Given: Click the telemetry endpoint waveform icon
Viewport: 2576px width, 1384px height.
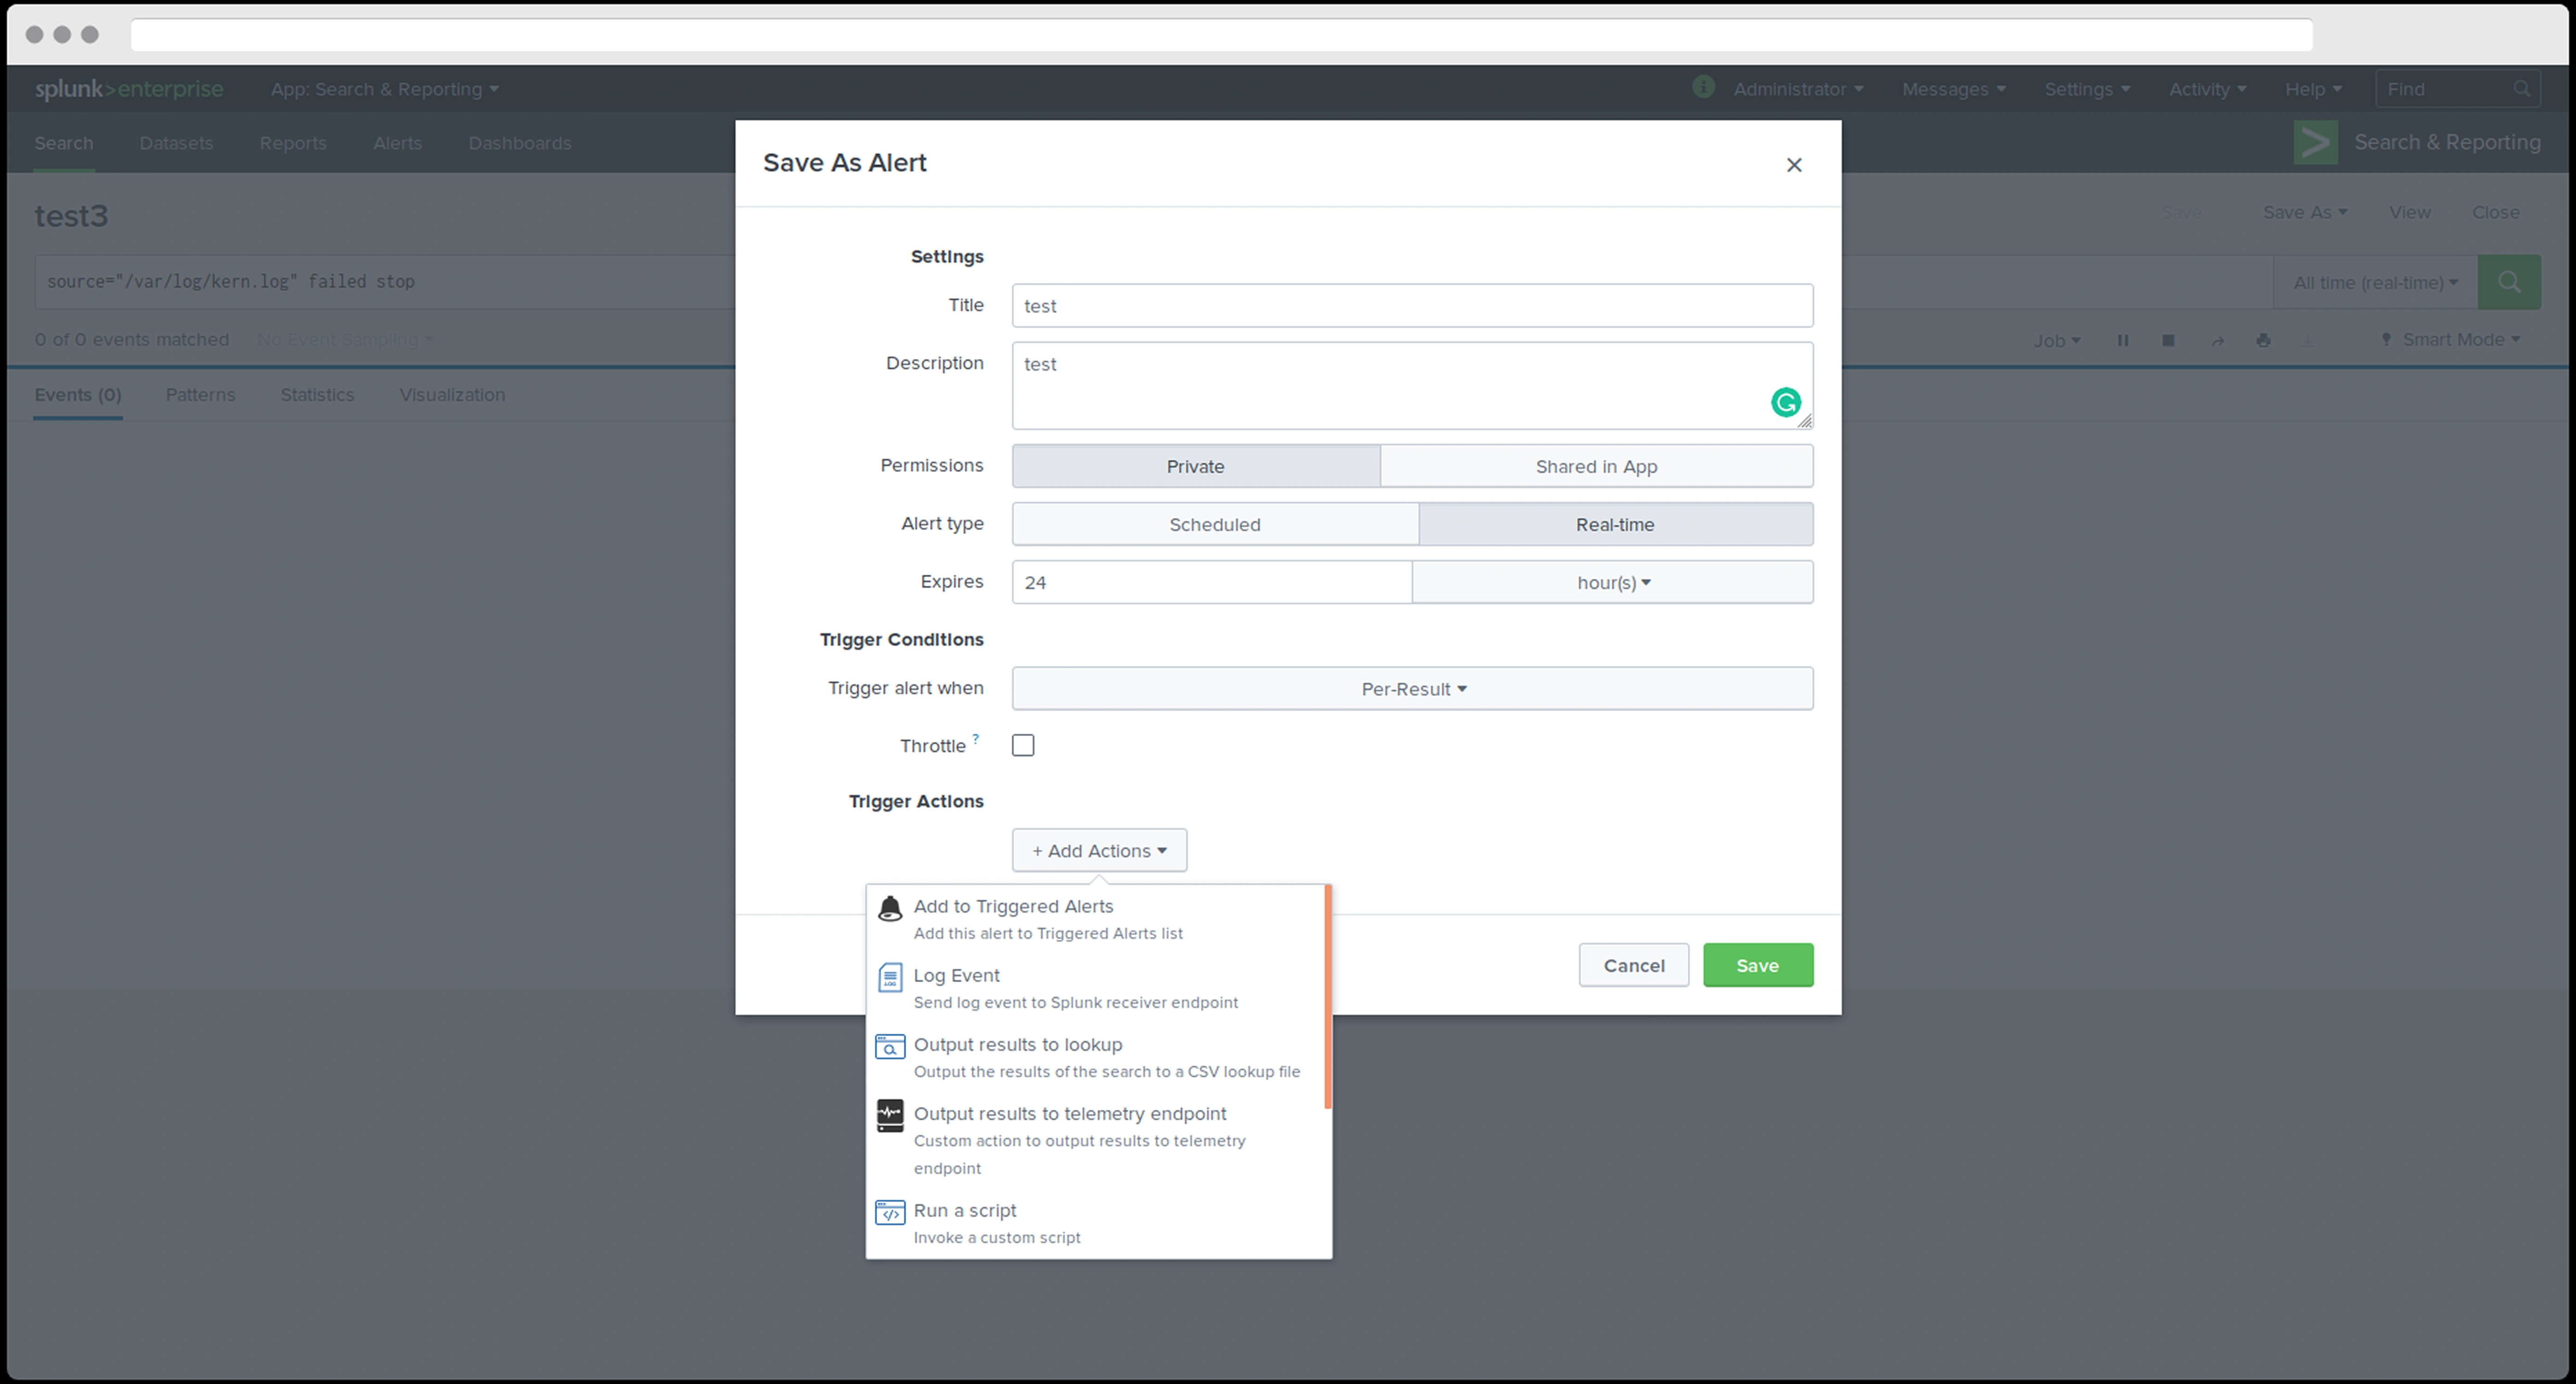Looking at the screenshot, I should [x=889, y=1115].
